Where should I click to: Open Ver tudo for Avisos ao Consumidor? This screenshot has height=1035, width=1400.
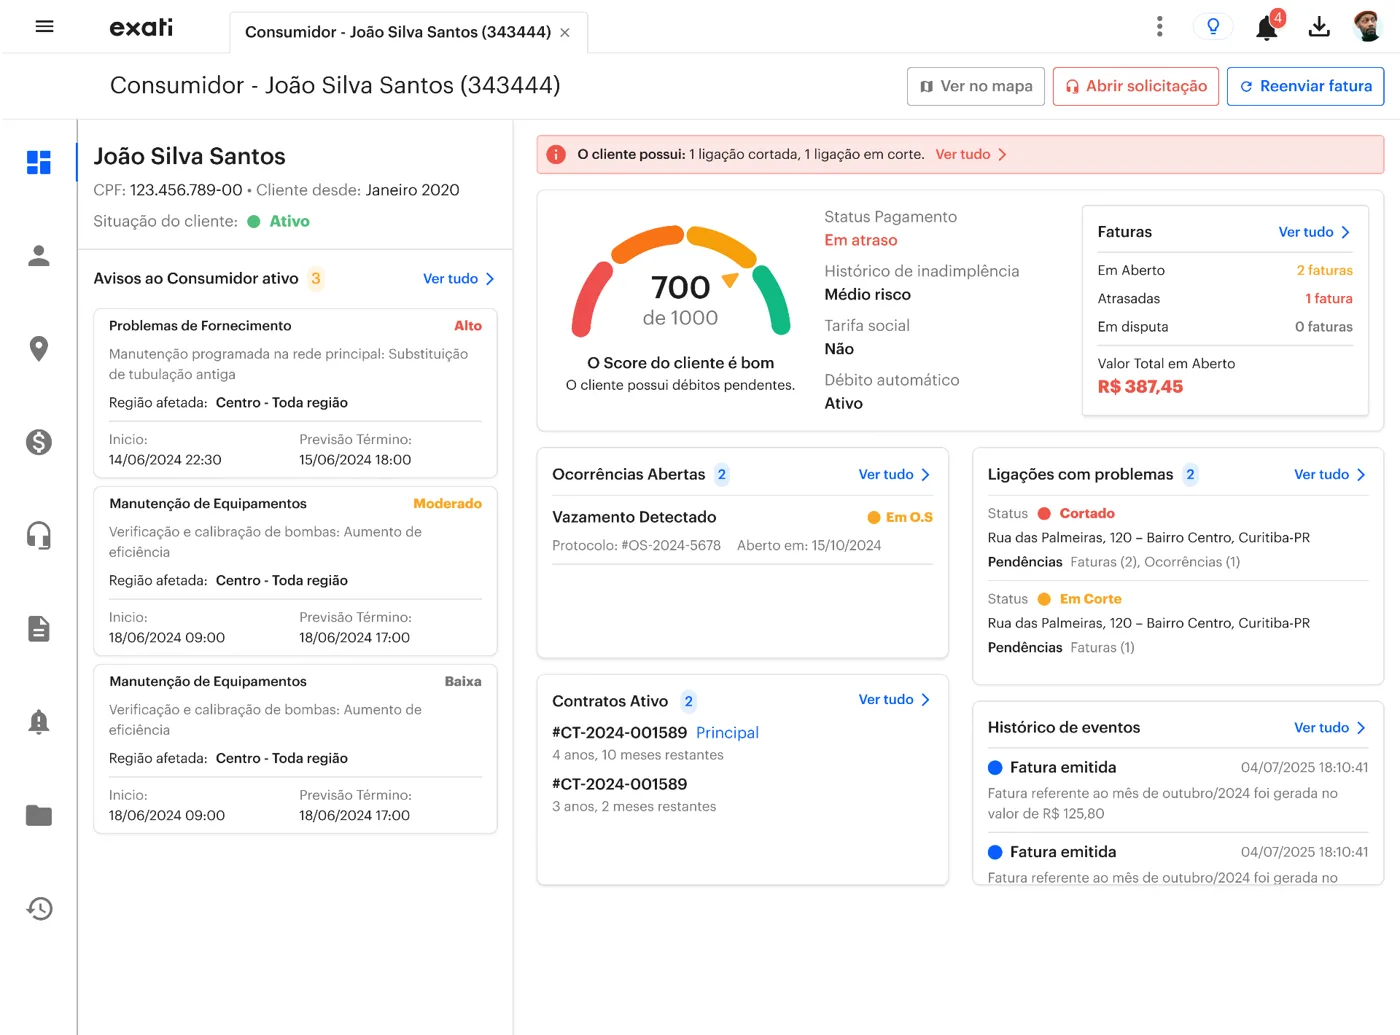[459, 279]
